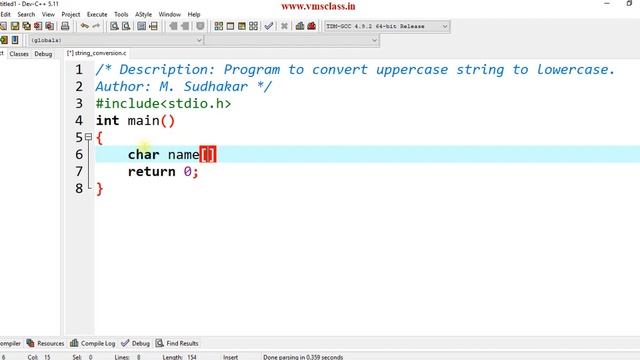Image resolution: width=640 pixels, height=360 pixels.
Task: Click the 'char name[]' code line
Action: 172,154
